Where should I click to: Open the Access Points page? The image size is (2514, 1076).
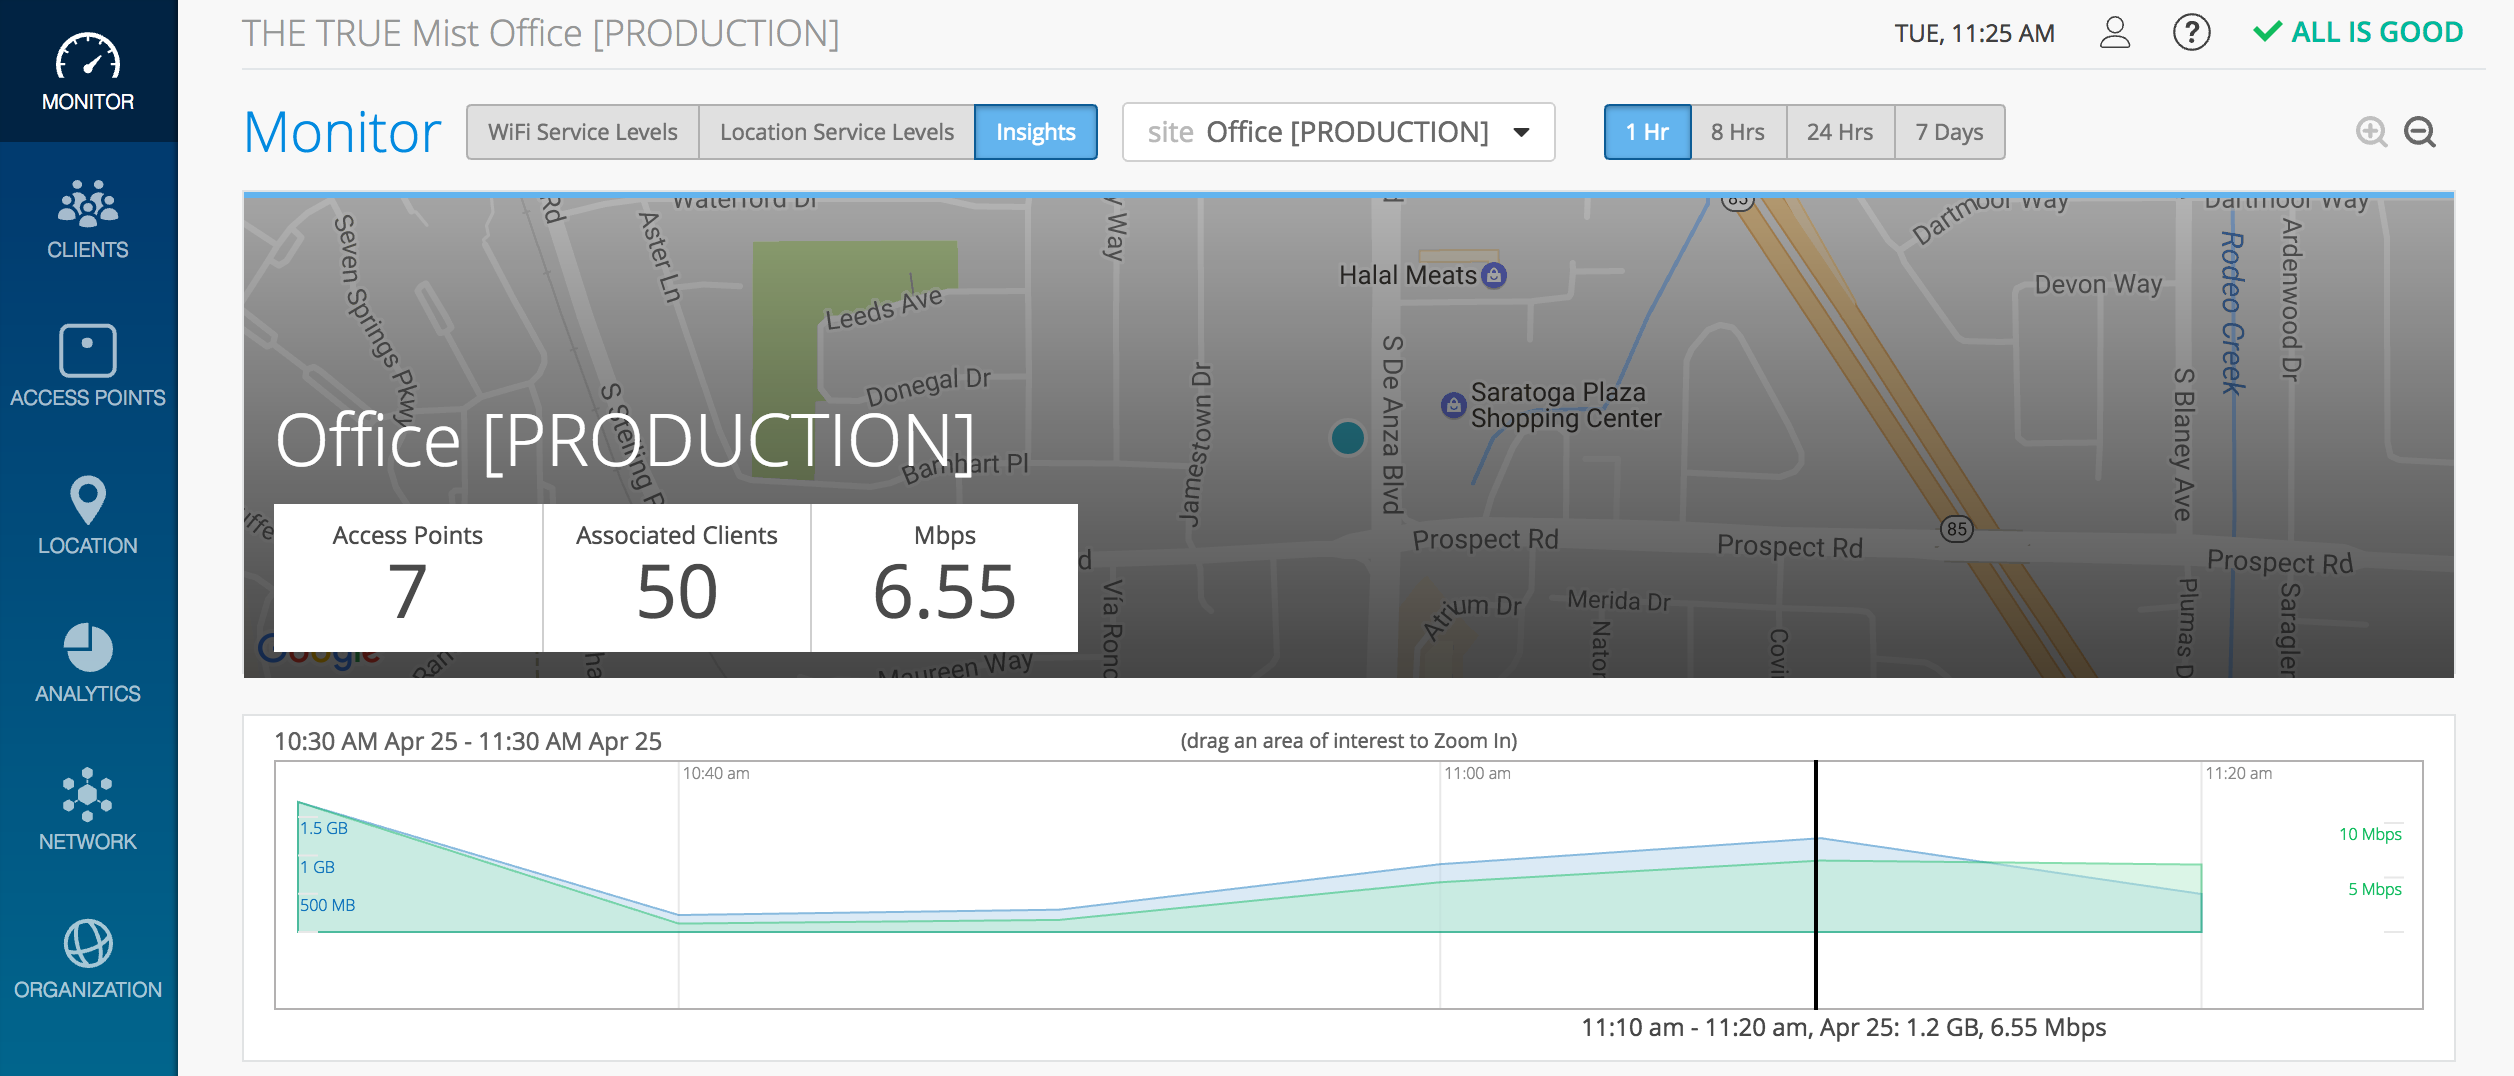pyautogui.click(x=88, y=367)
